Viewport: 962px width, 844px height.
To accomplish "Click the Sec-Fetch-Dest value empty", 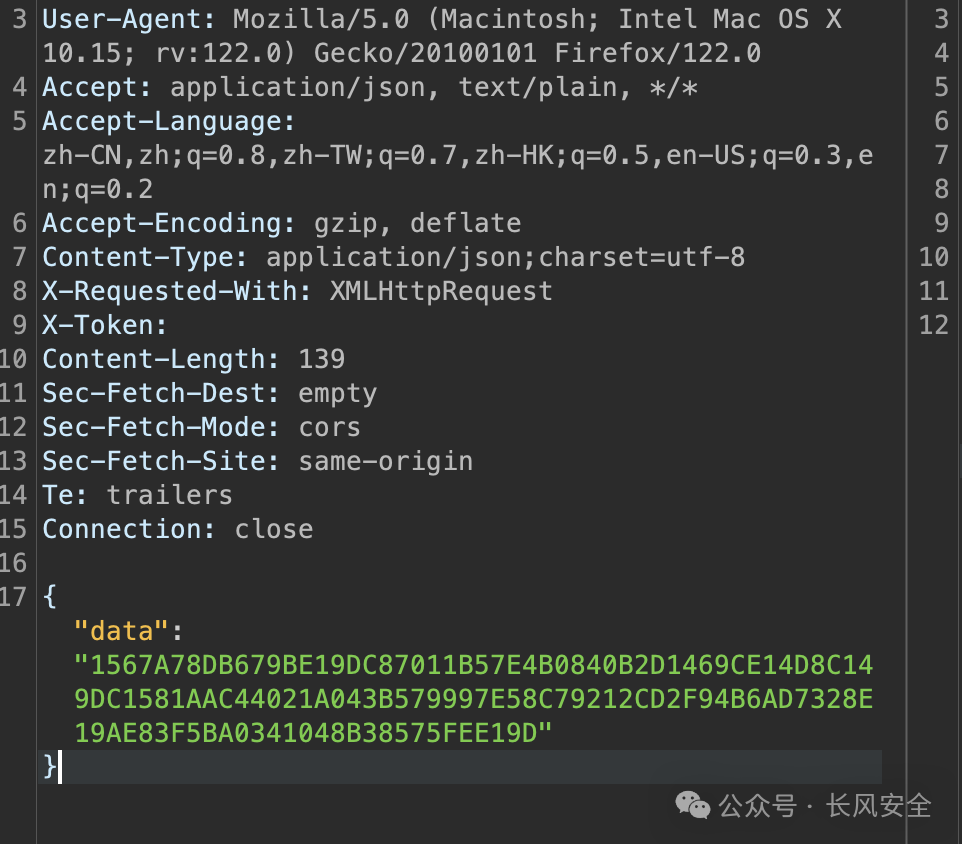I will coord(337,394).
